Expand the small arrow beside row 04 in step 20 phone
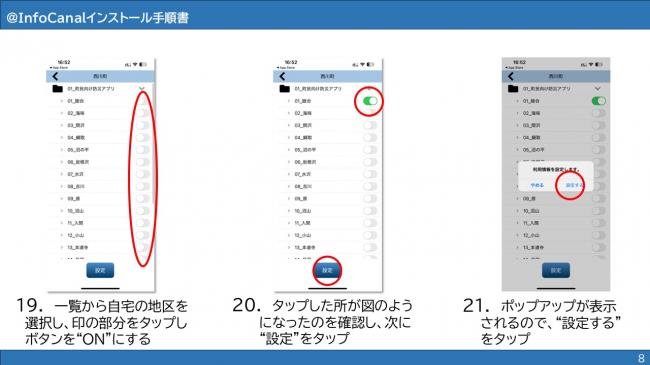Screen dimensions: 650x365 point(289,138)
